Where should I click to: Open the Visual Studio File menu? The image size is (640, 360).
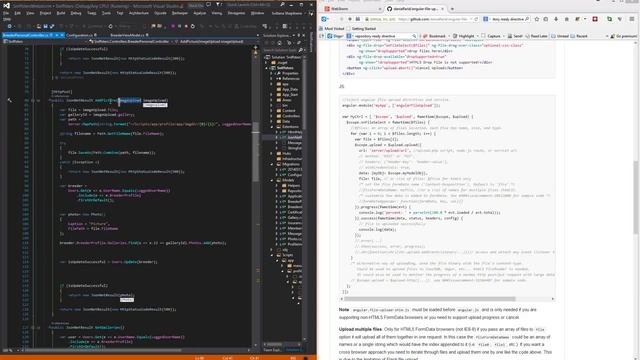point(6,13)
